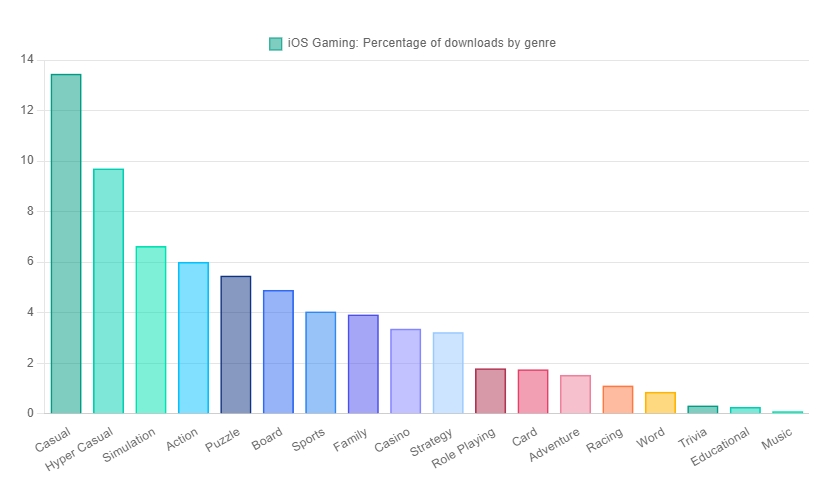
Task: Select the orange Racing bar
Action: [618, 399]
